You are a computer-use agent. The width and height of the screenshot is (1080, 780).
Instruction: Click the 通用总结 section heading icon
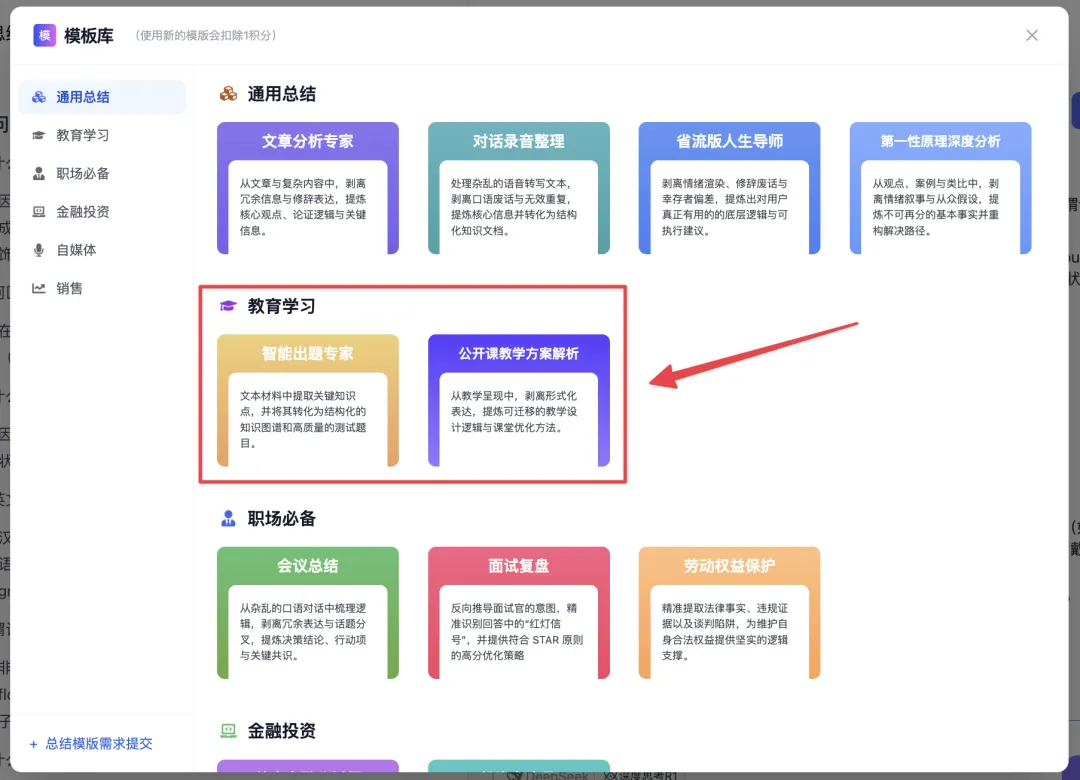click(228, 94)
